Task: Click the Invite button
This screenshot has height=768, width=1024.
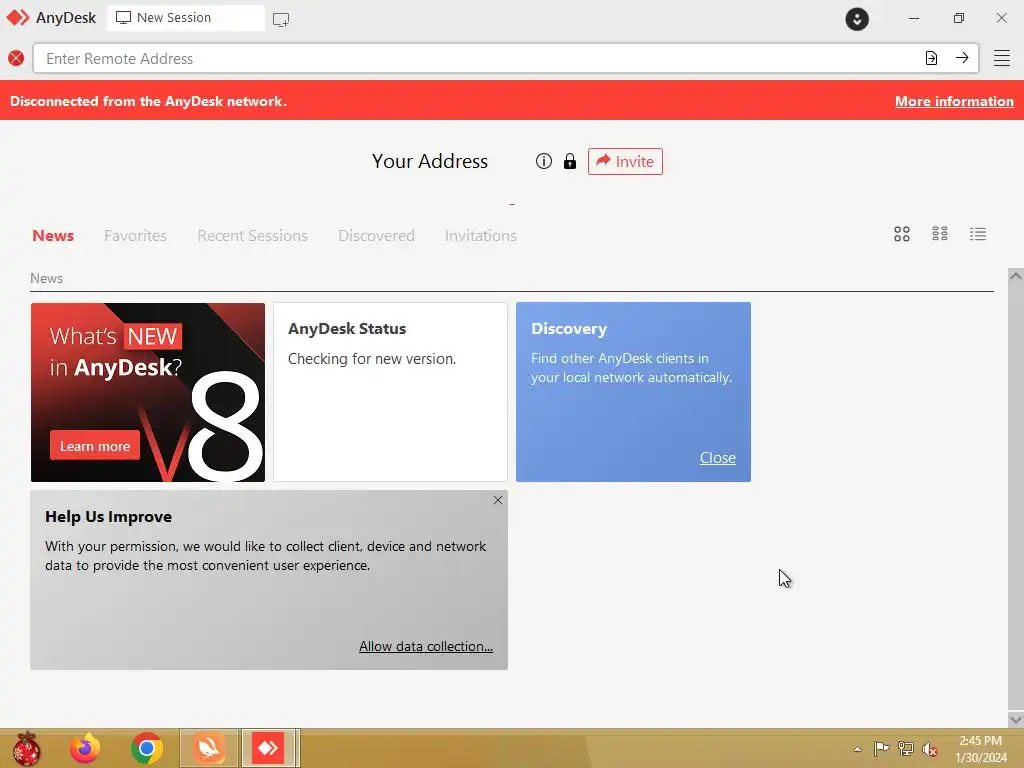Action: pyautogui.click(x=625, y=161)
